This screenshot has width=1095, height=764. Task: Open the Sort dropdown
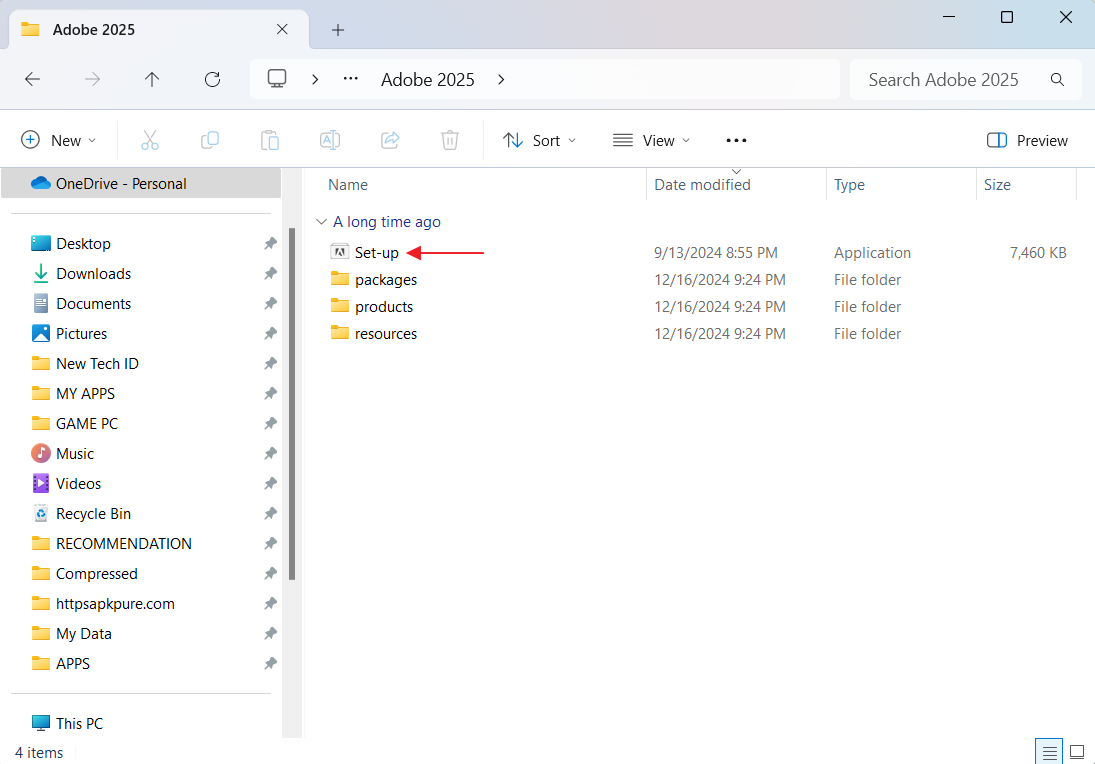click(x=540, y=141)
